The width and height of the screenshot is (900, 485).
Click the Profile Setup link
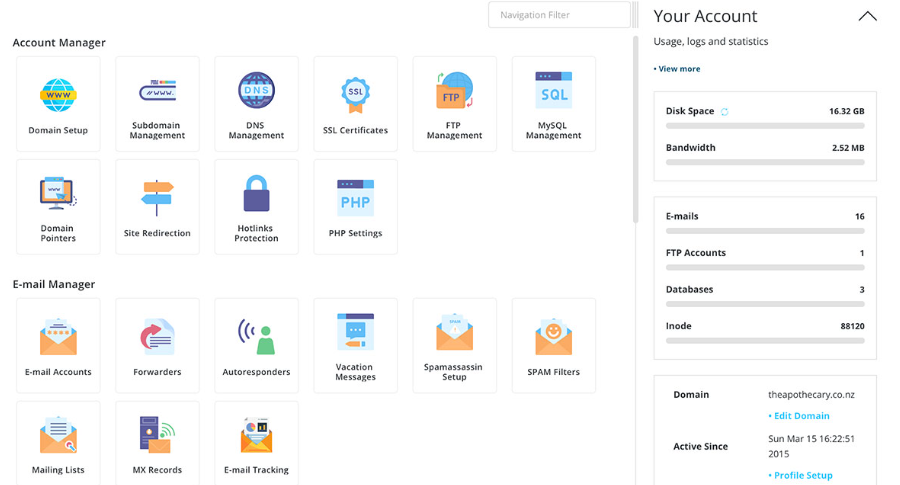801,476
